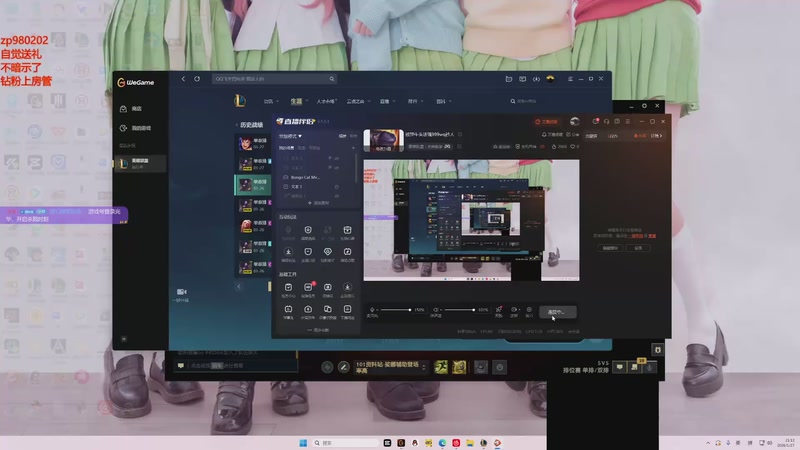The height and width of the screenshot is (450, 800).
Task: Open Microsoft Edge in the taskbar
Action: (x=442, y=443)
